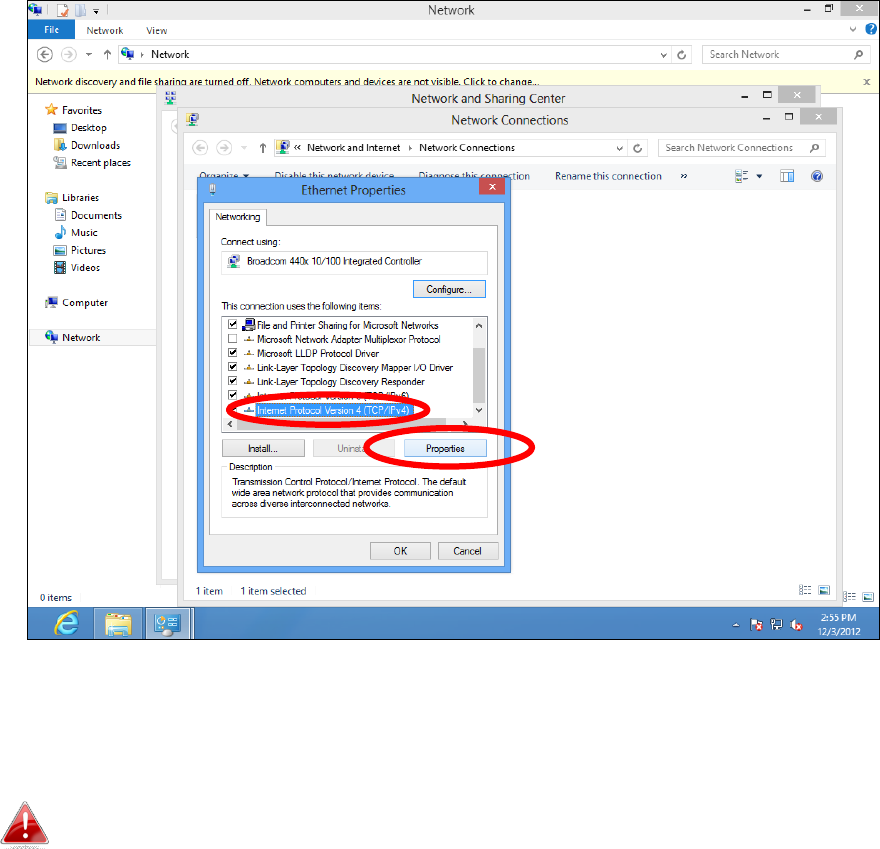Screen dimensions: 880x849
Task: Open the Control Panel taskbar button
Action: pyautogui.click(x=168, y=623)
